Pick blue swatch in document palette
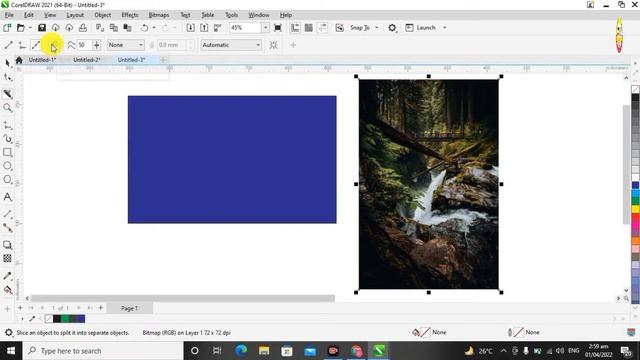Image resolution: width=640 pixels, height=360 pixels. (x=81, y=319)
